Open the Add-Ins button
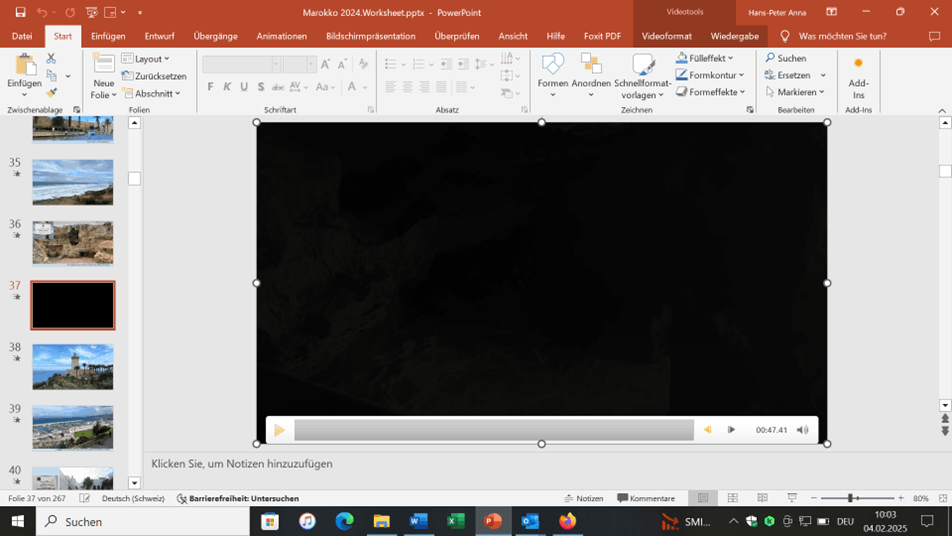The width and height of the screenshot is (952, 536). click(858, 78)
